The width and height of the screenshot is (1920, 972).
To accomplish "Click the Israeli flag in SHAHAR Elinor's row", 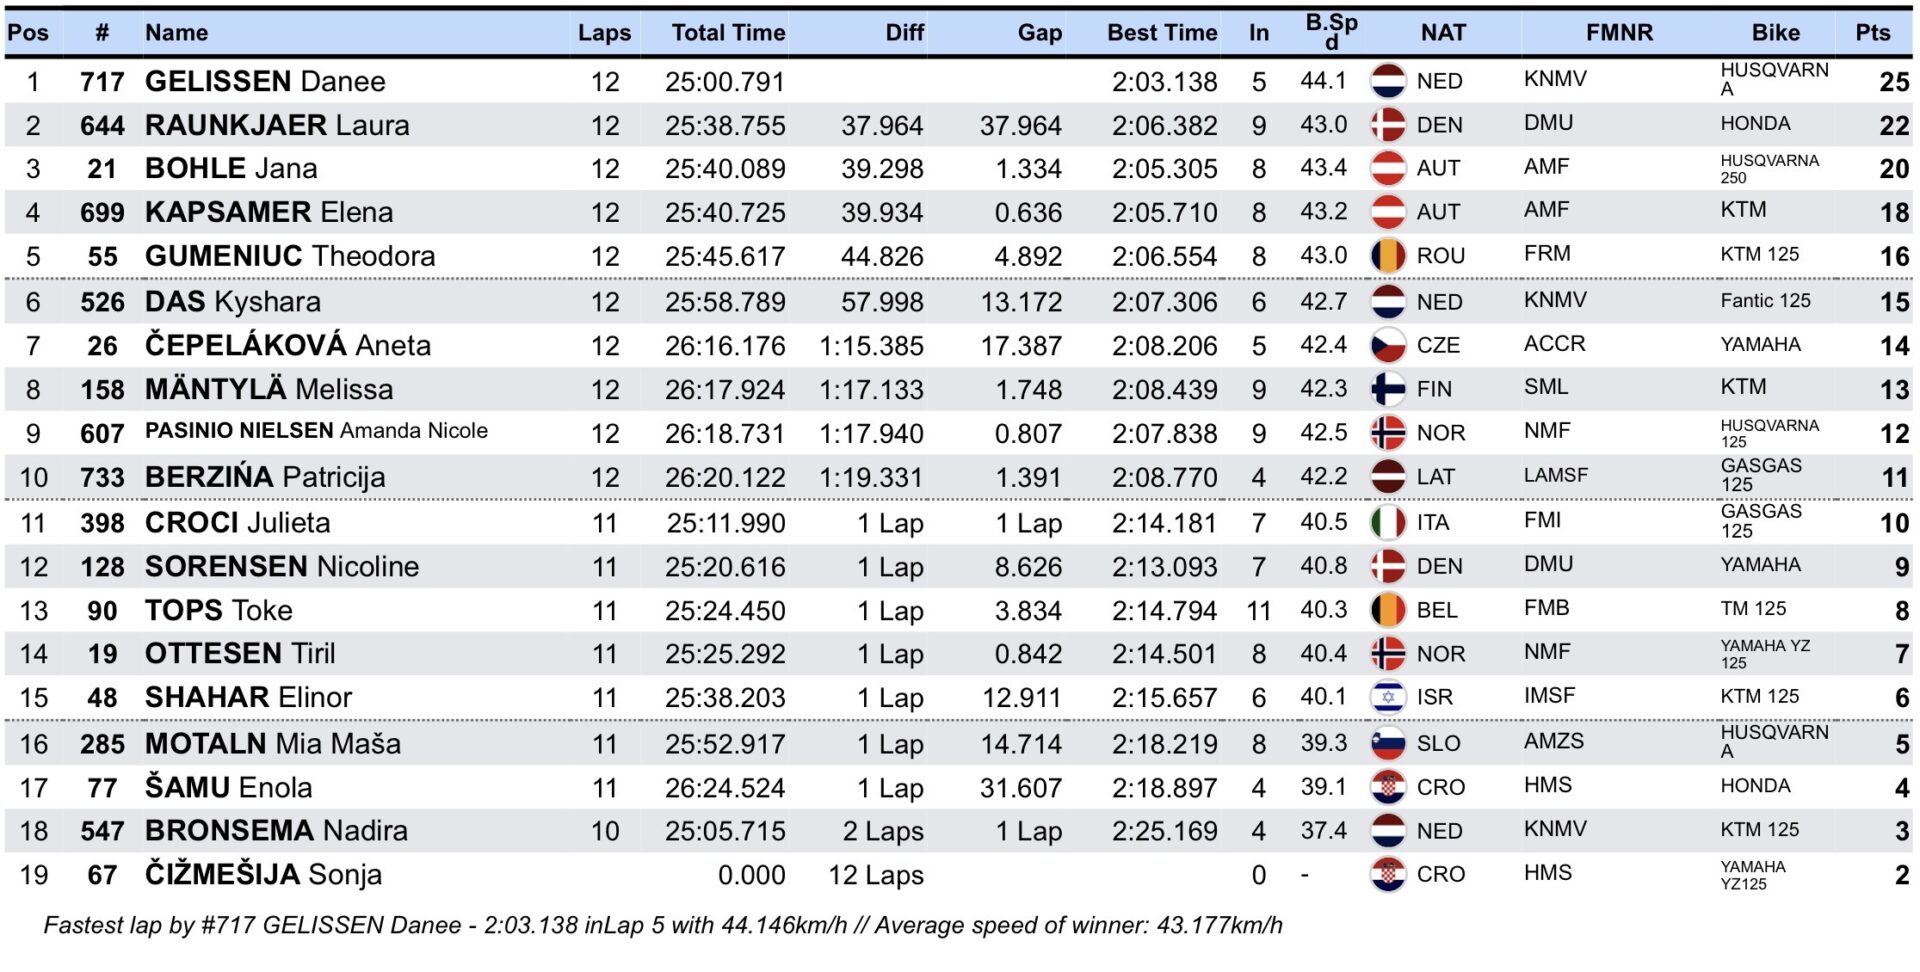I will [1388, 697].
